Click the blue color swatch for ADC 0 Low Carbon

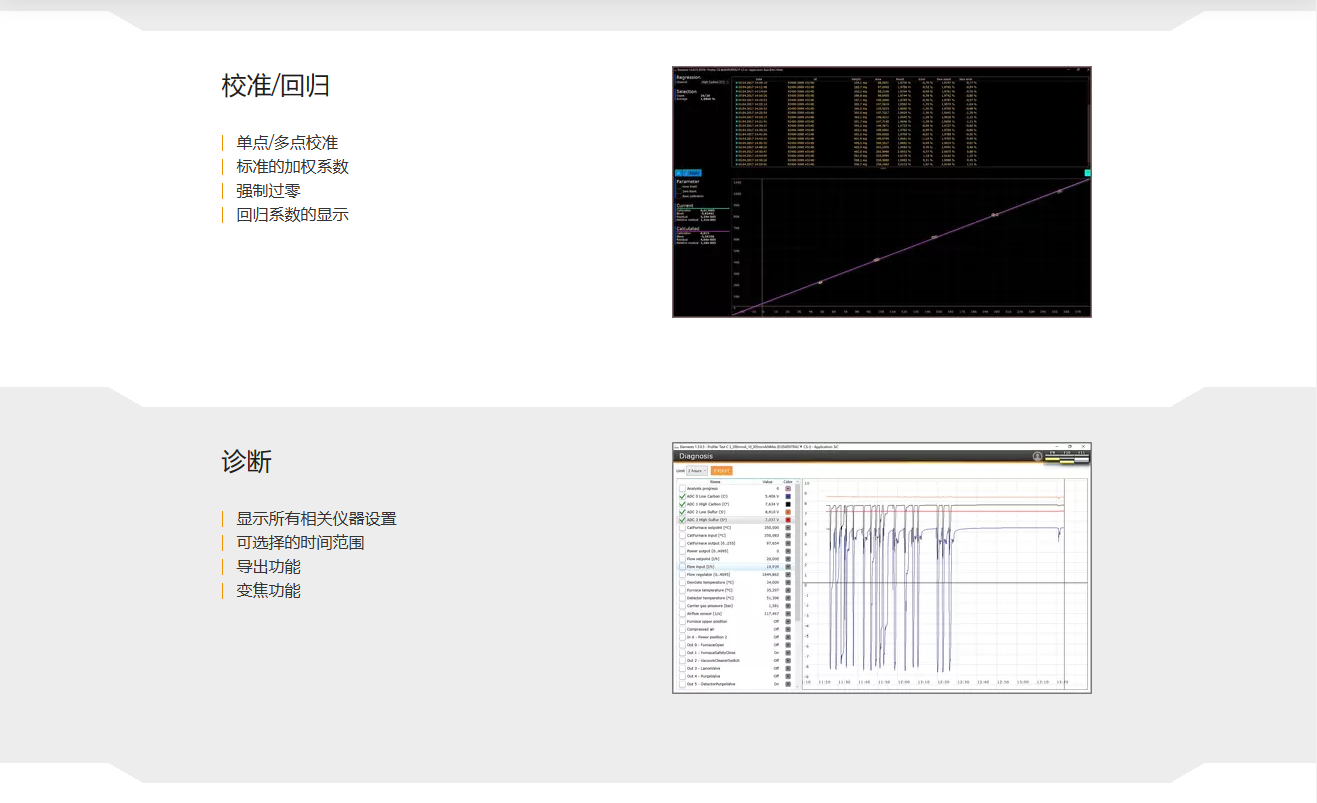pyautogui.click(x=788, y=496)
